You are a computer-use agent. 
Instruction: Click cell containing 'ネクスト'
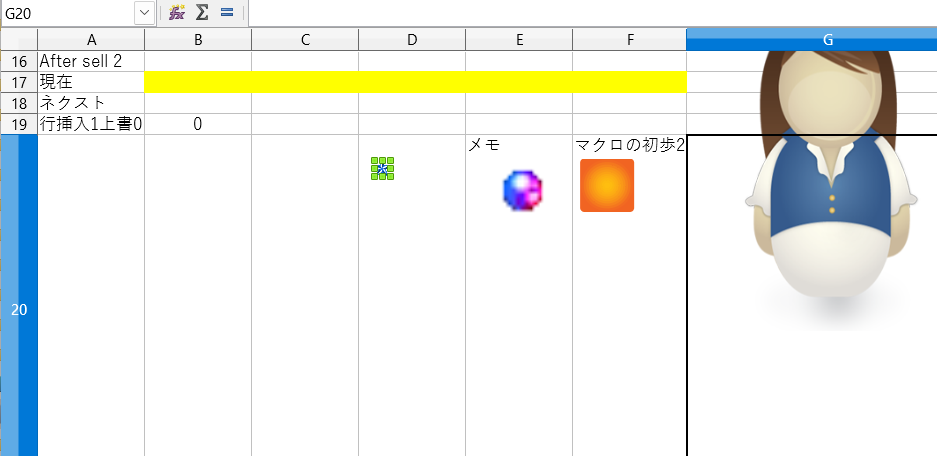click(x=91, y=103)
